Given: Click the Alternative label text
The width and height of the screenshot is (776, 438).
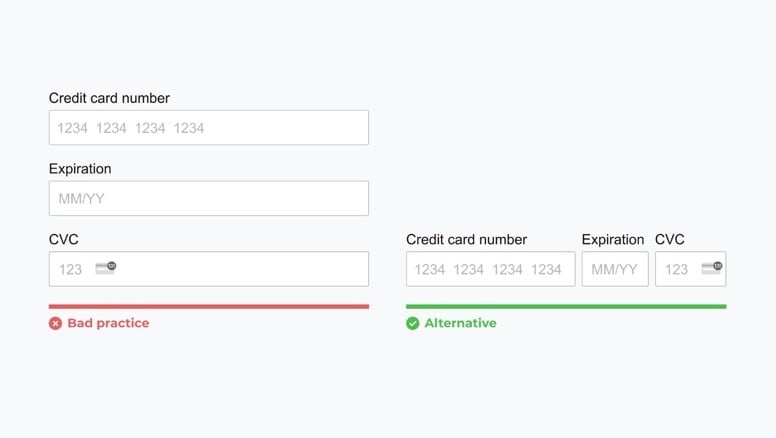Looking at the screenshot, I should point(460,323).
